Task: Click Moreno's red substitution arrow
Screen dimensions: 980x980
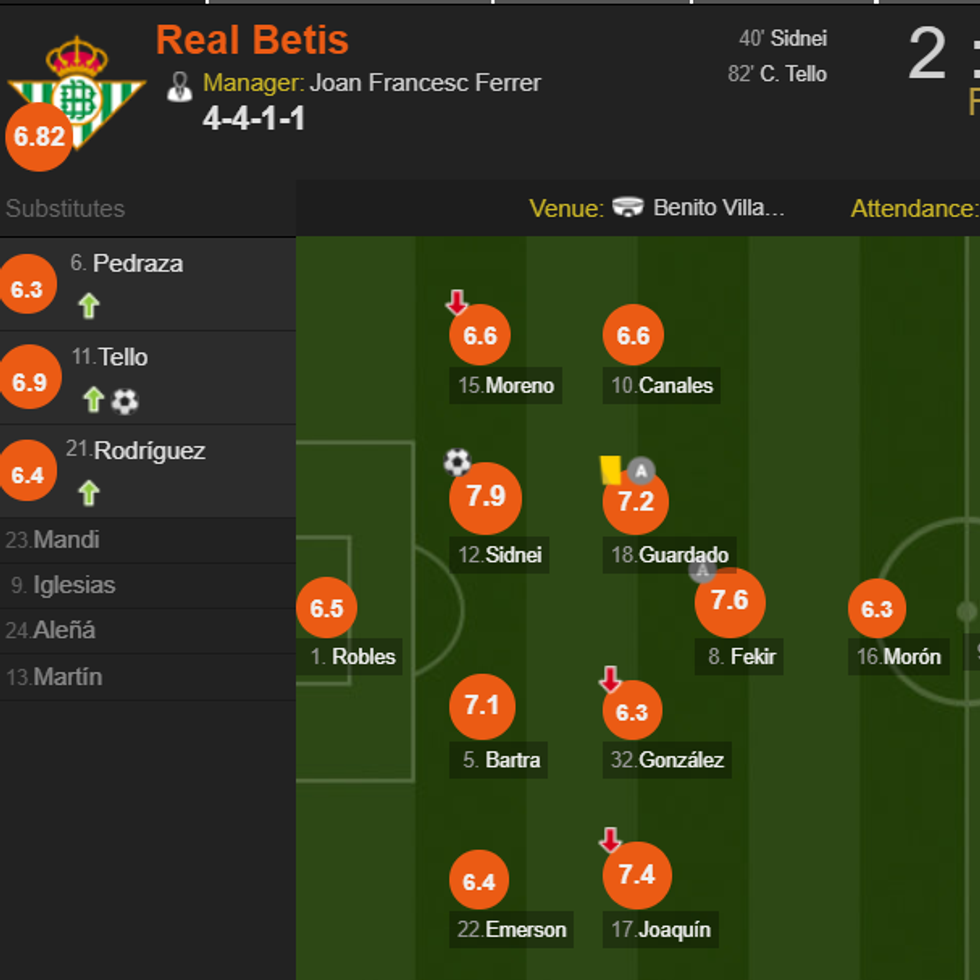Action: click(x=457, y=302)
